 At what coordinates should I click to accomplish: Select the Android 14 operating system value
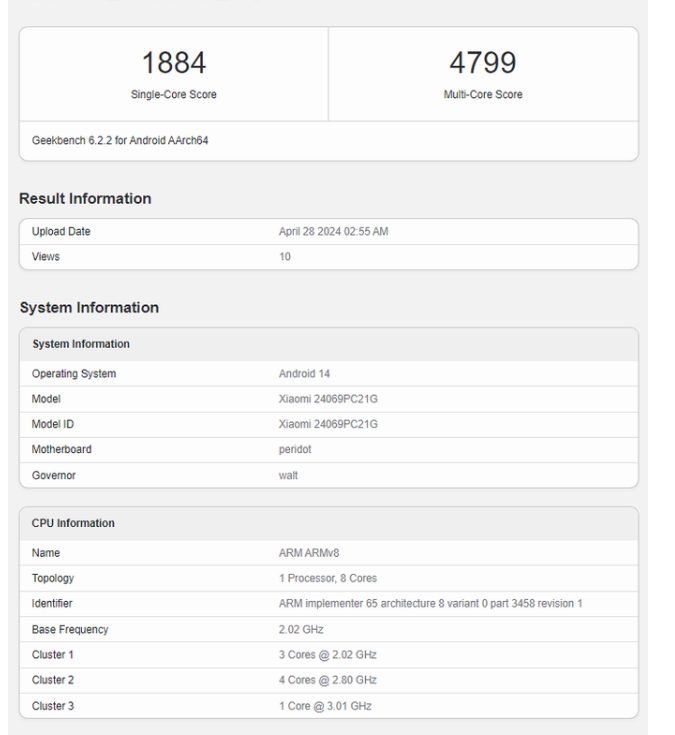304,374
